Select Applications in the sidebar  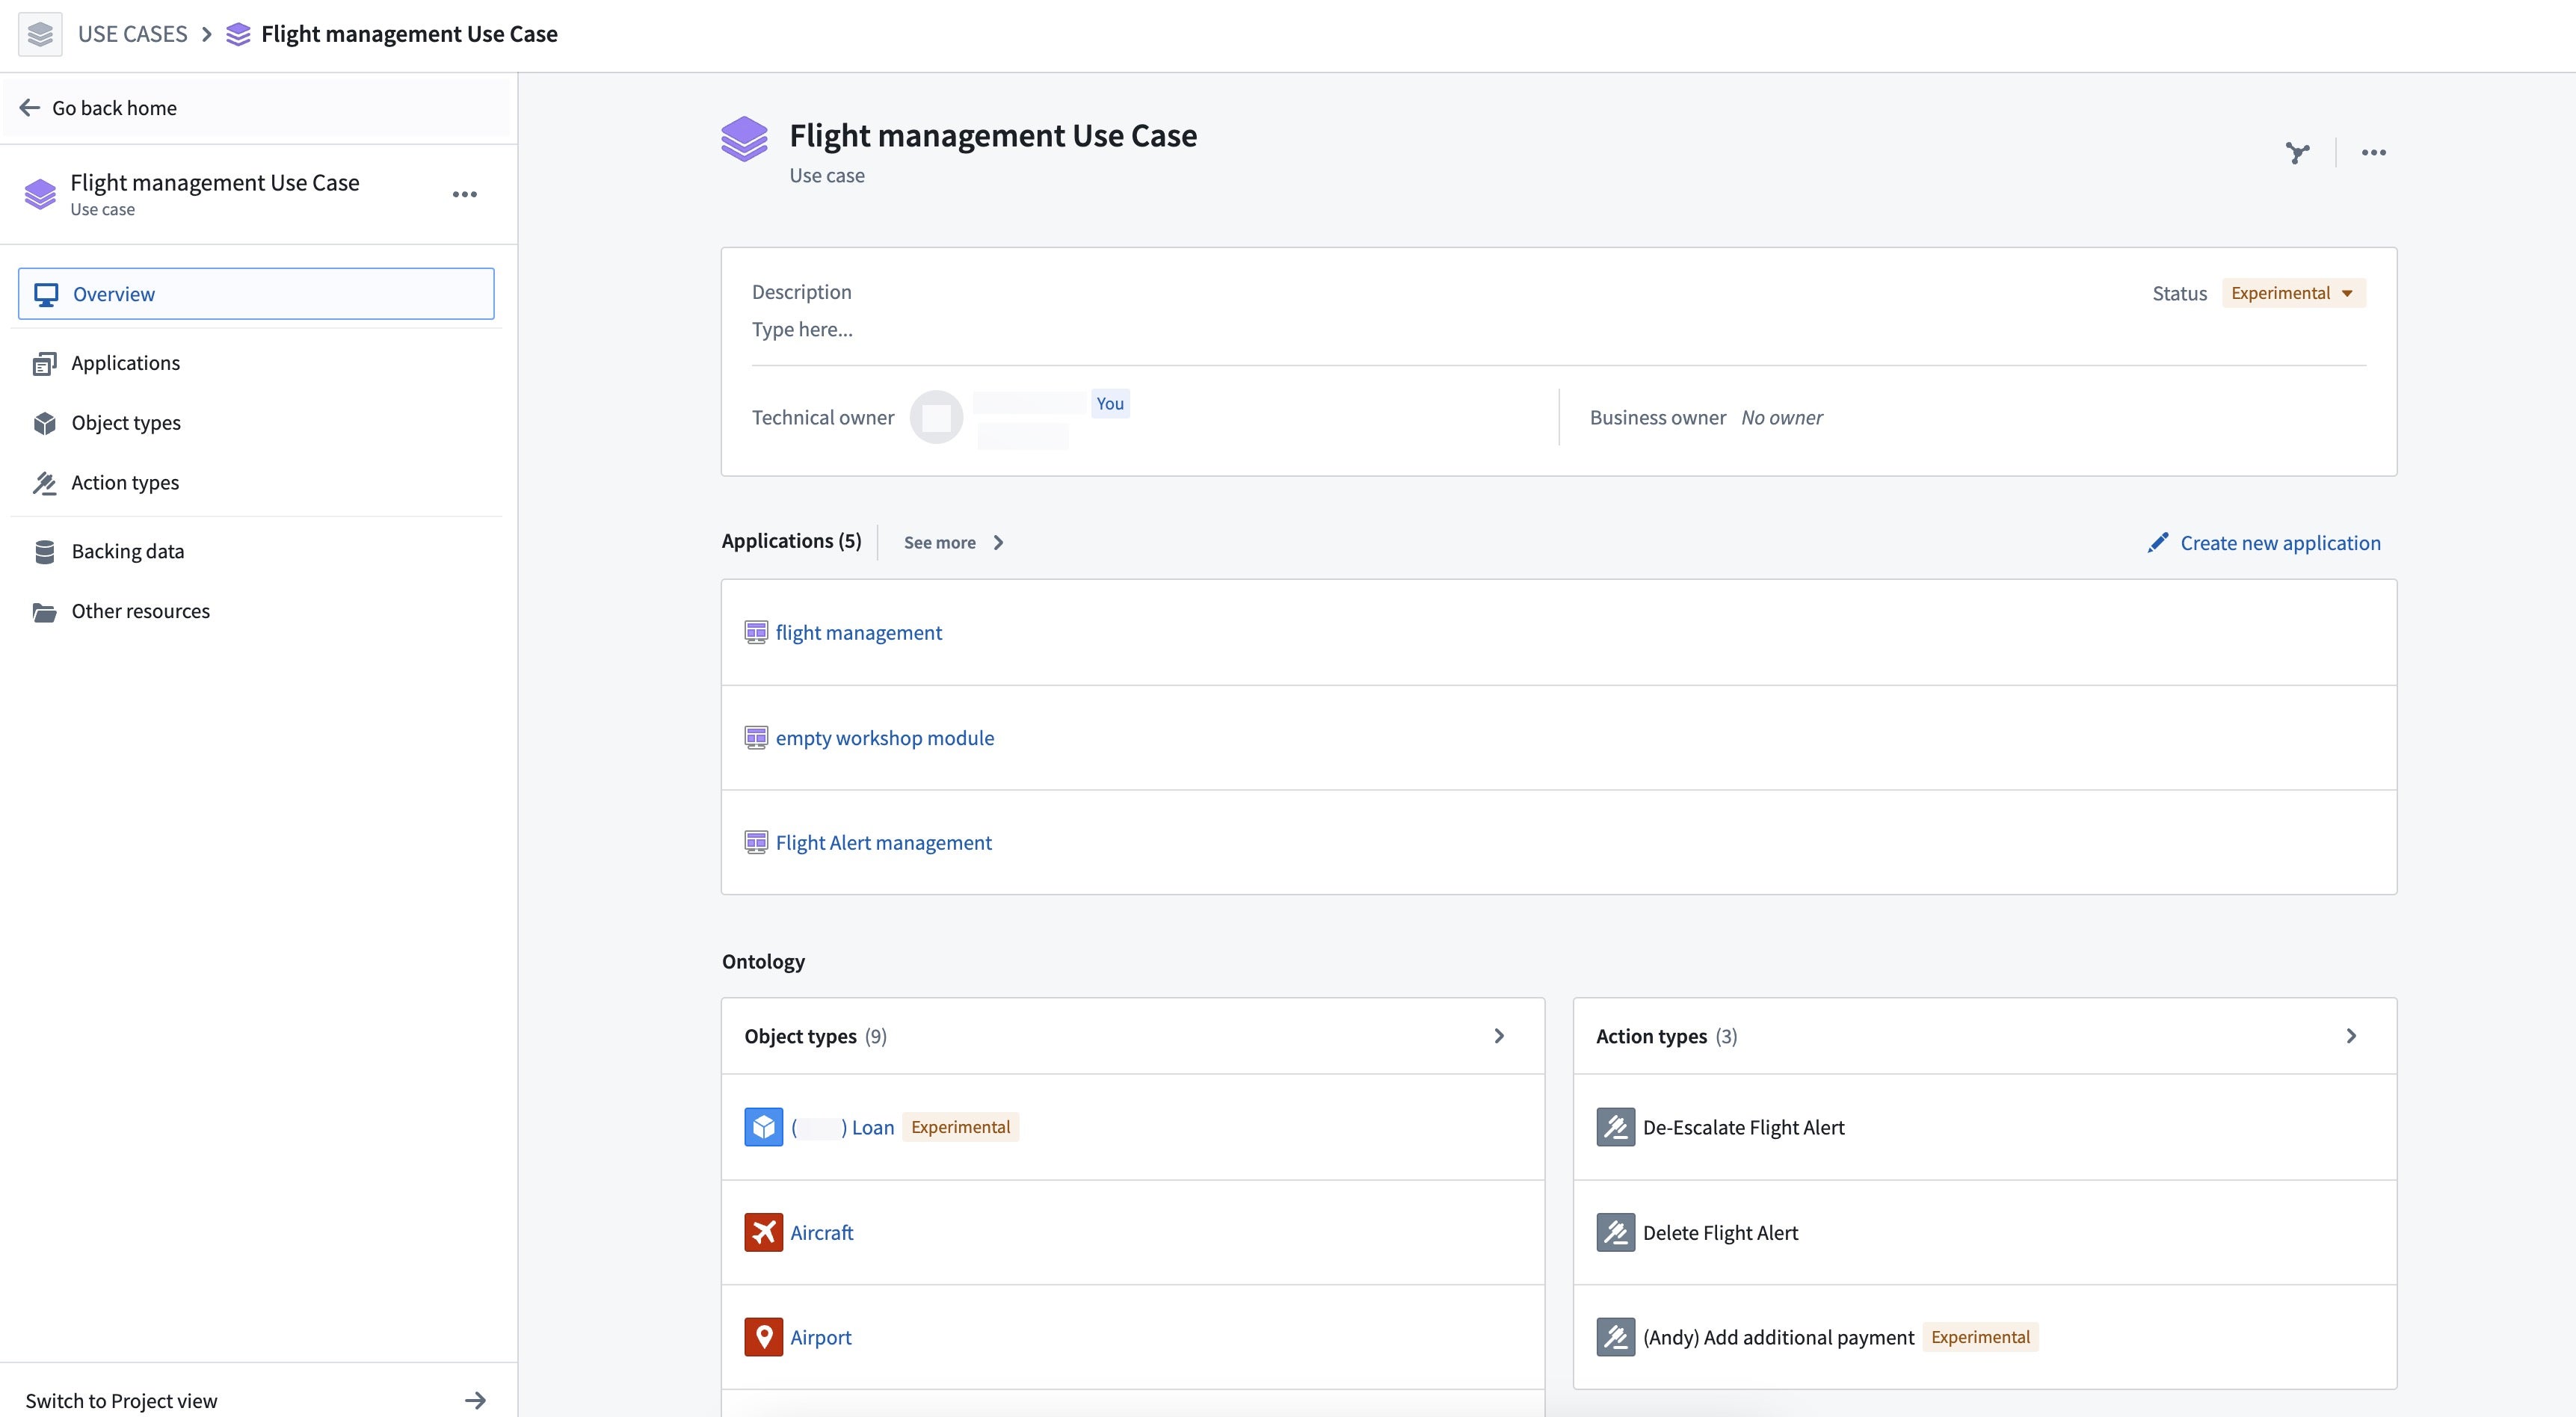[256, 363]
